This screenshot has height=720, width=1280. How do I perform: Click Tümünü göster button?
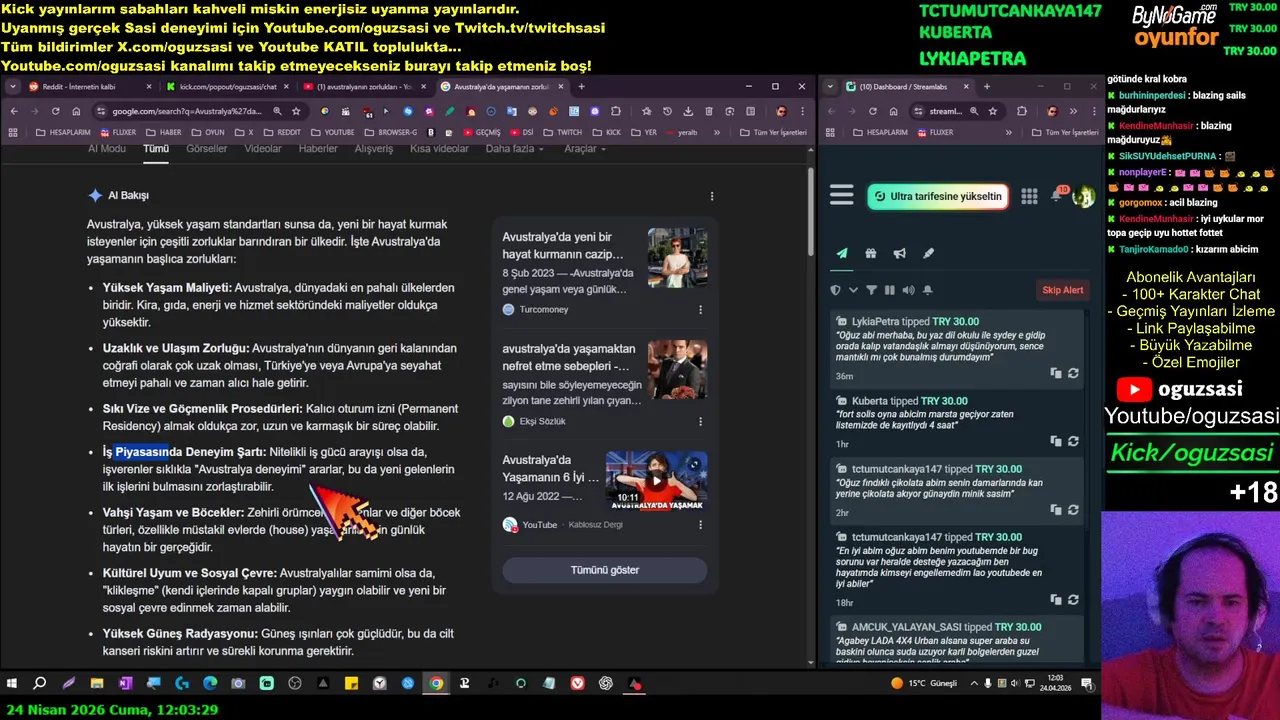click(x=604, y=570)
